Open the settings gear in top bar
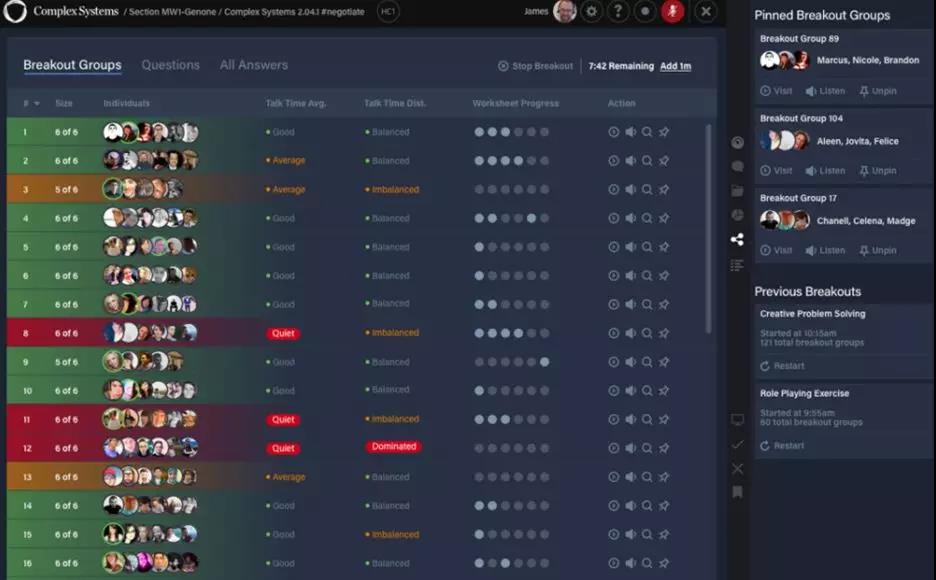Image resolution: width=936 pixels, height=580 pixels. (592, 11)
